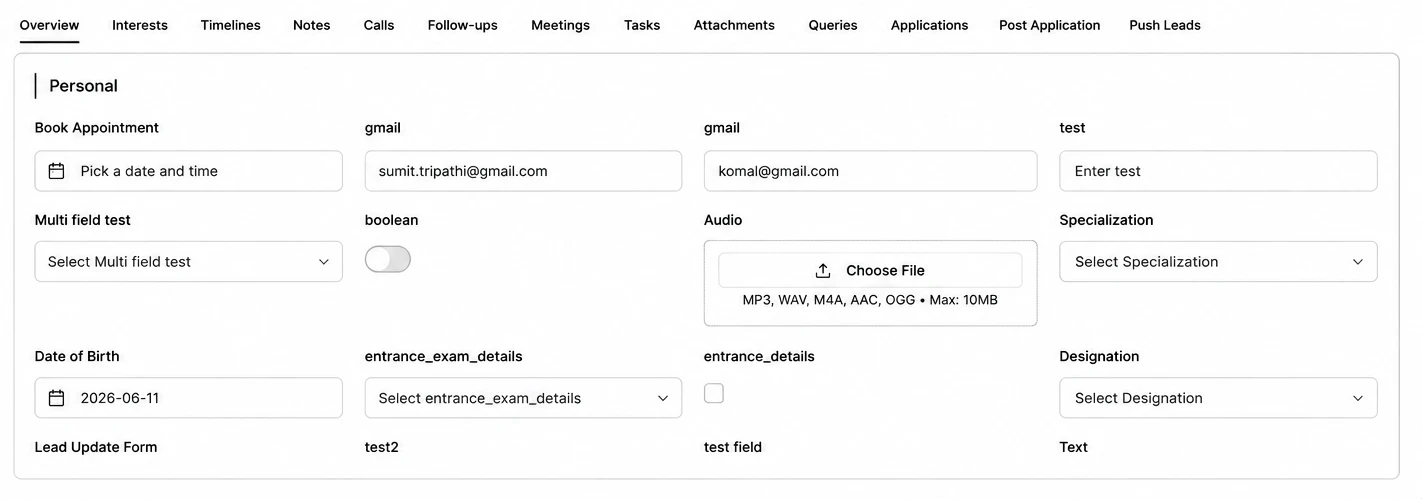The width and height of the screenshot is (1422, 499).
Task: Open the Notes tab
Action: pos(312,25)
